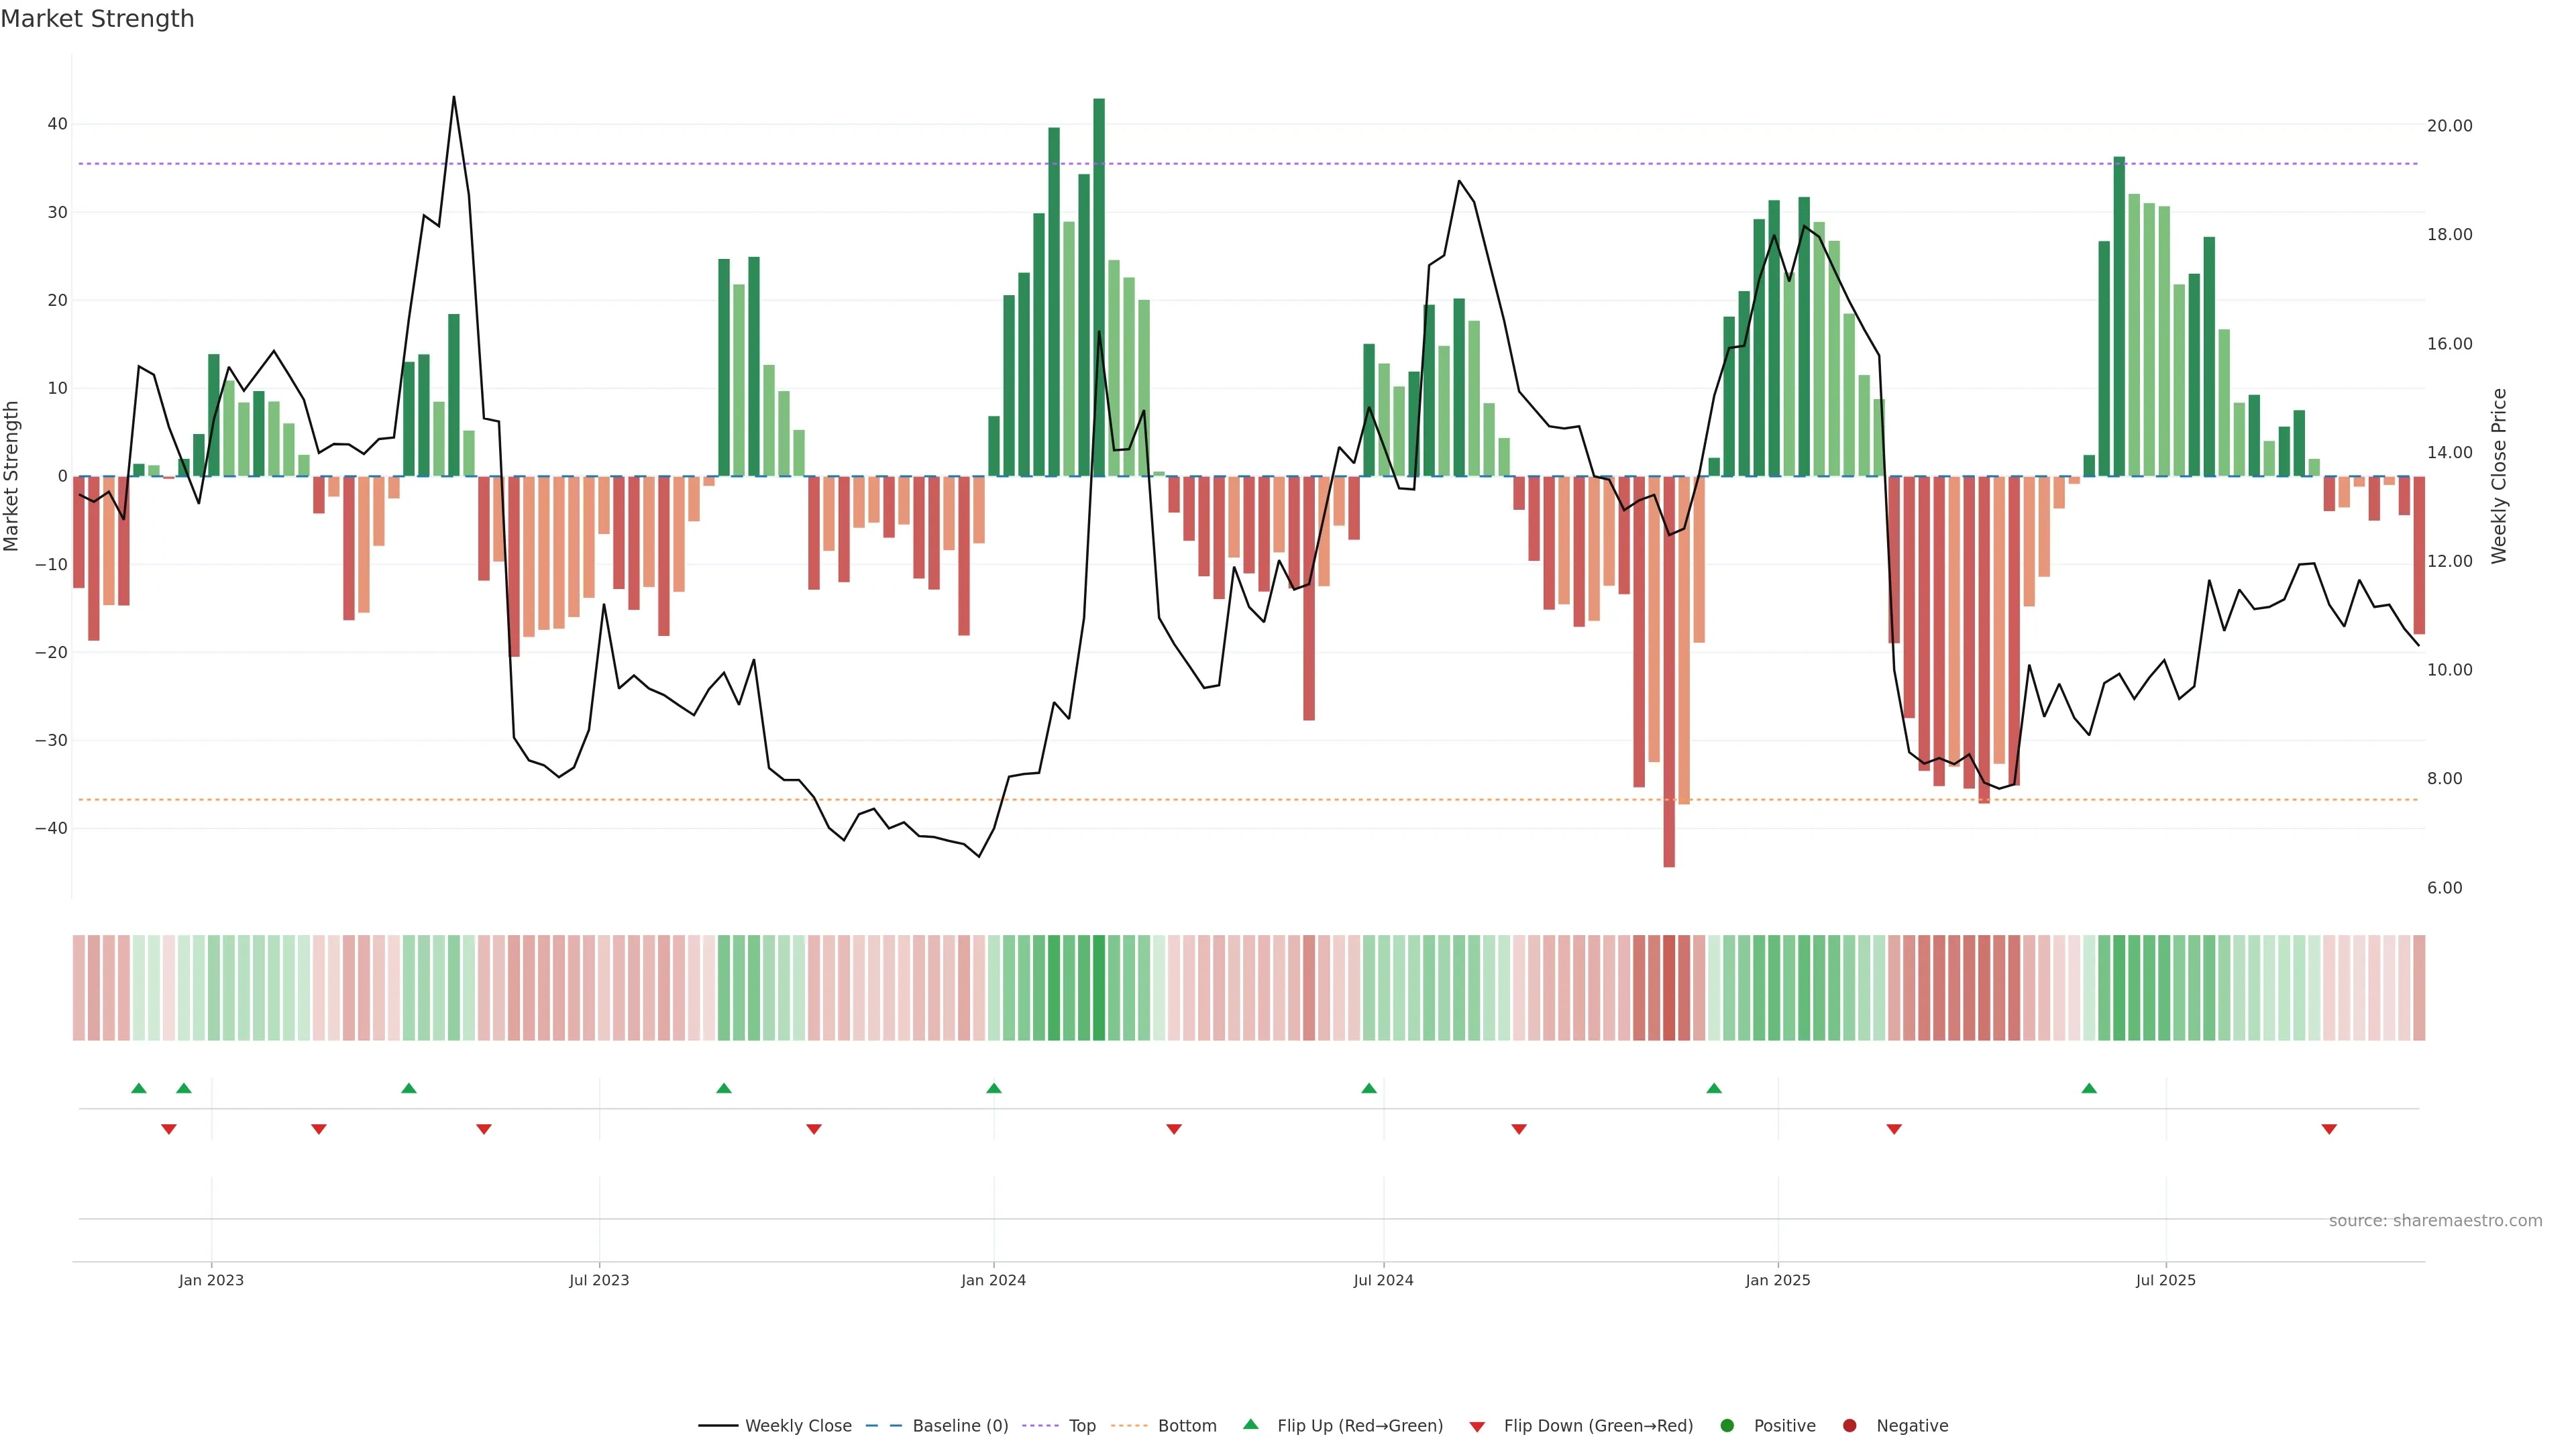Click the dark green heatmap cell near early 2024
Viewport: 2576px width, 1449px height.
point(1099,988)
